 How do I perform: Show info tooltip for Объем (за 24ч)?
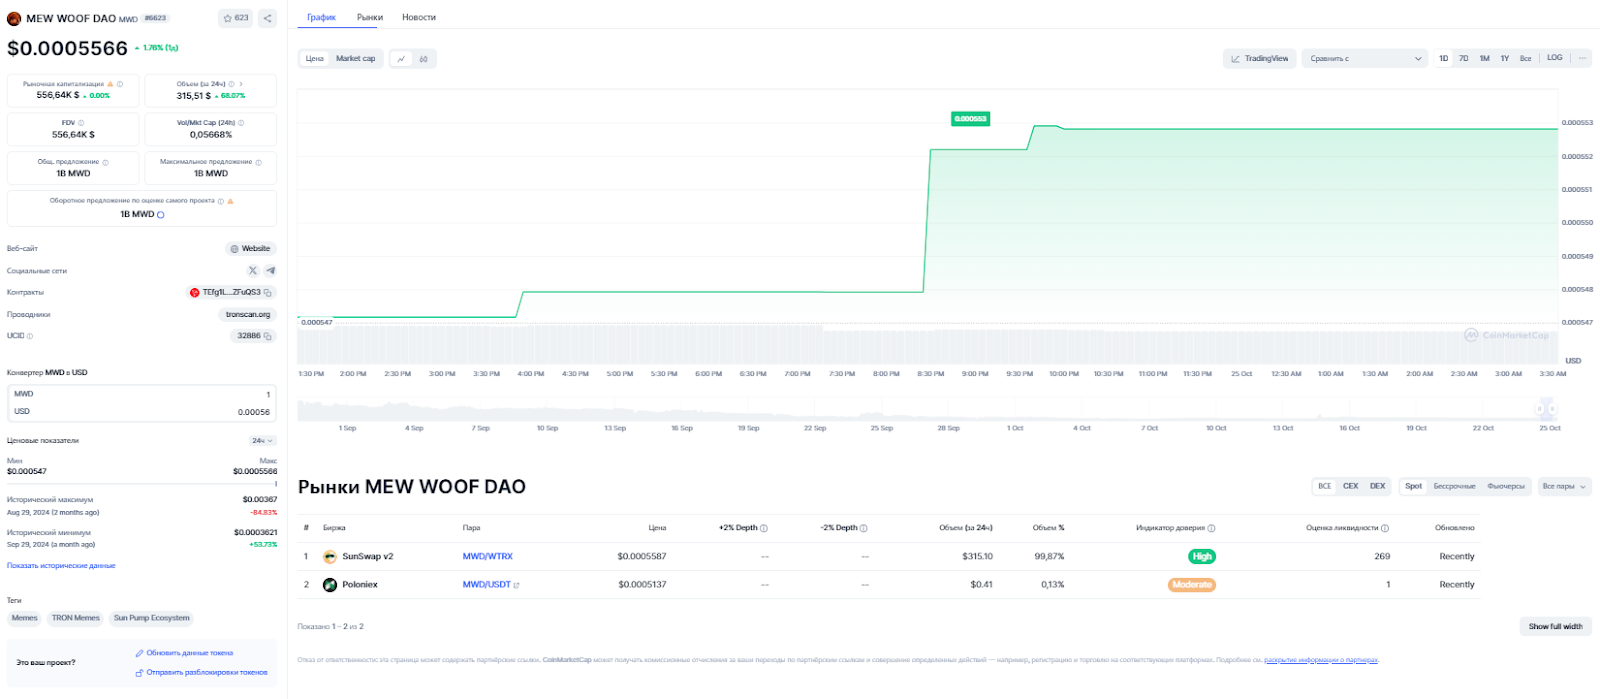pyautogui.click(x=231, y=84)
